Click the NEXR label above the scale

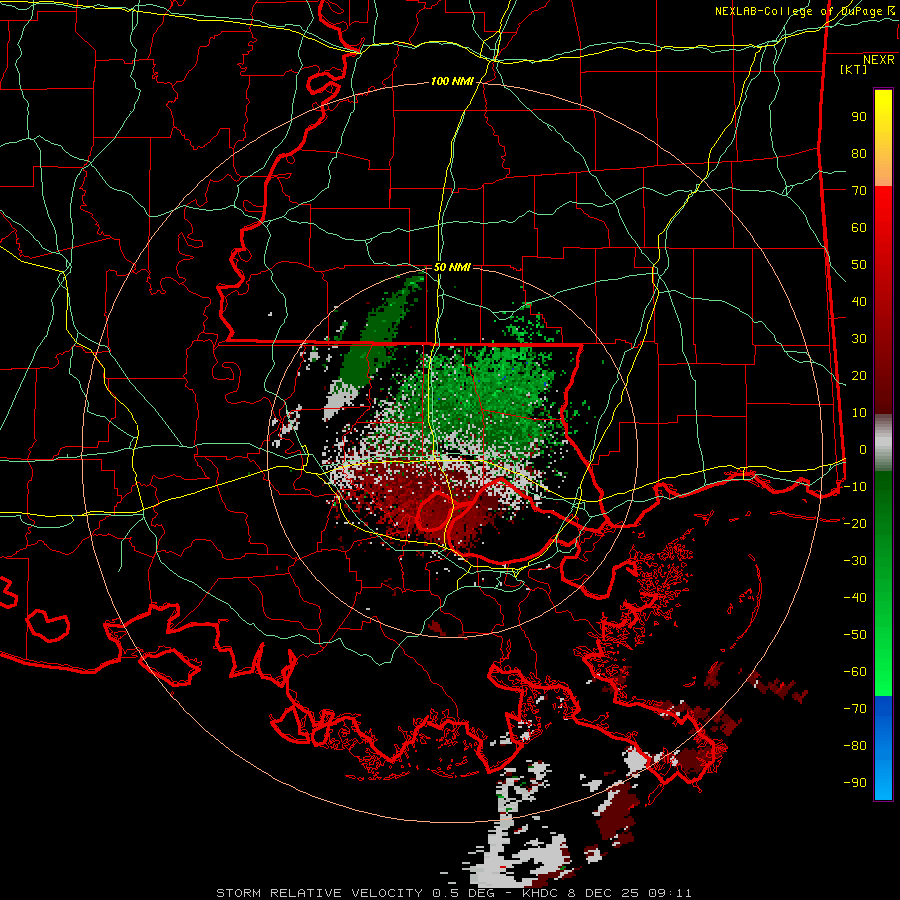(879, 60)
